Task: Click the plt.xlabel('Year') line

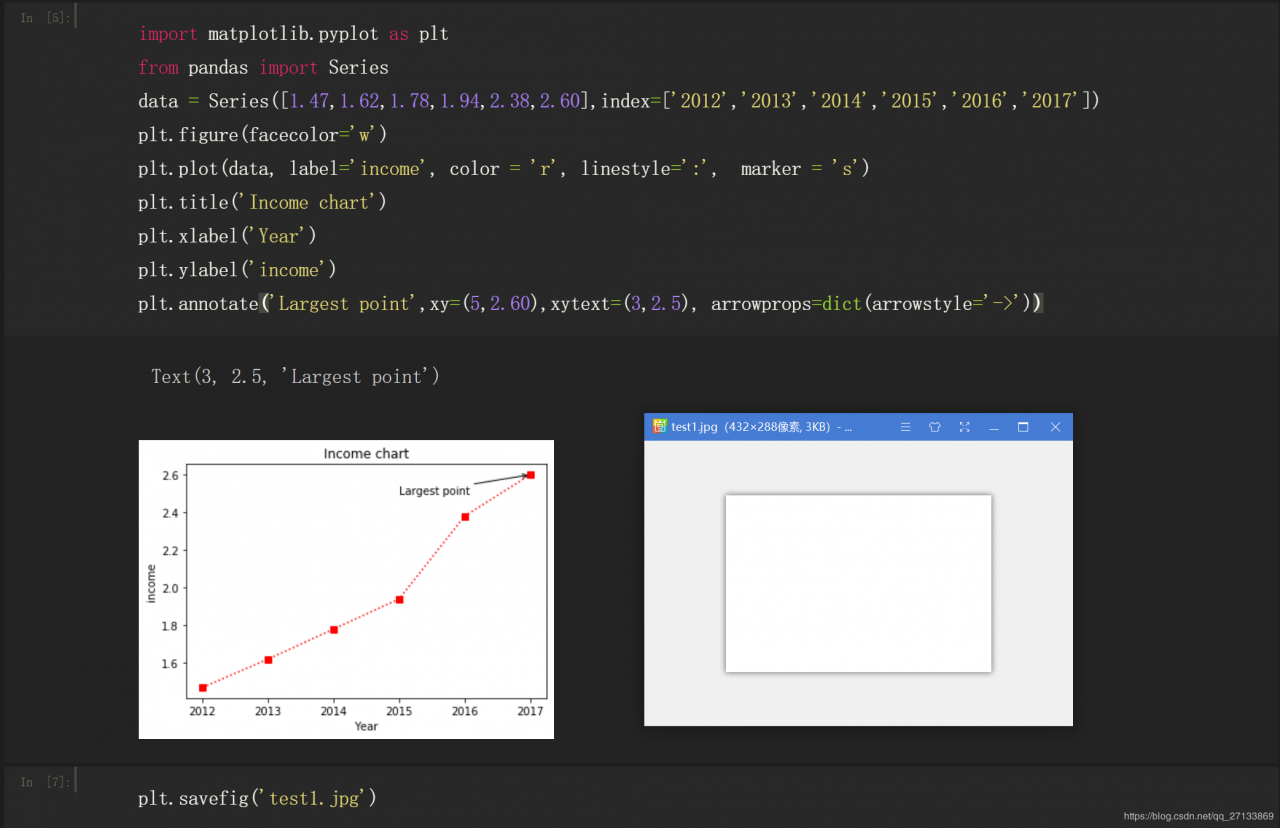Action: click(x=228, y=236)
